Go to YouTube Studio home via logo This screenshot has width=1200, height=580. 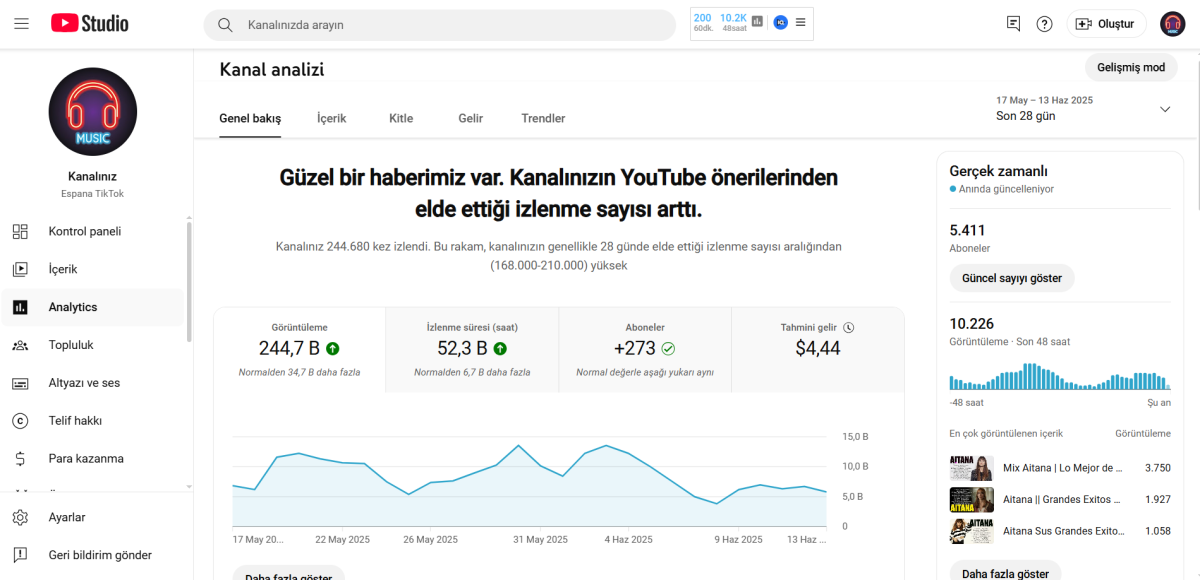[x=90, y=23]
